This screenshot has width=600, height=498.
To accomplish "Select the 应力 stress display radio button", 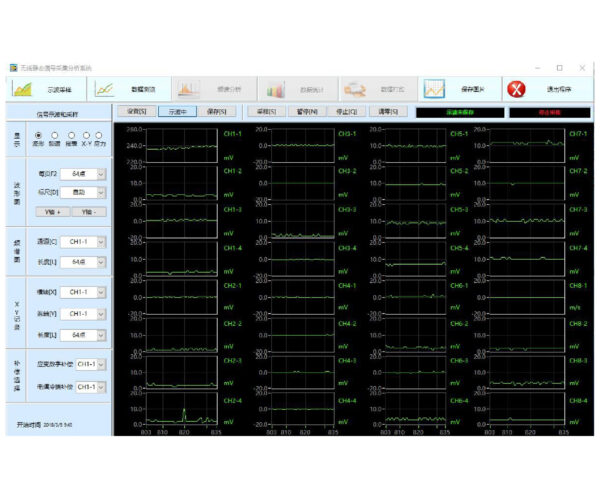I will point(99,135).
